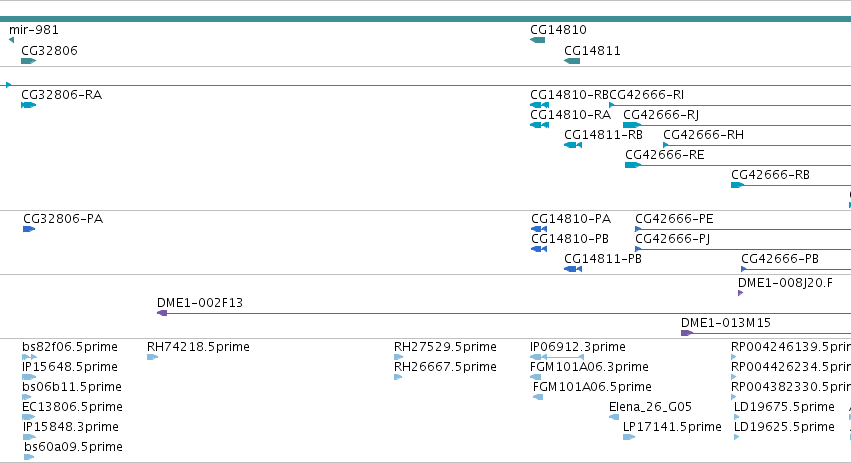Click the mir-981 gene arrow glyph
The height and width of the screenshot is (463, 851).
coord(11,40)
